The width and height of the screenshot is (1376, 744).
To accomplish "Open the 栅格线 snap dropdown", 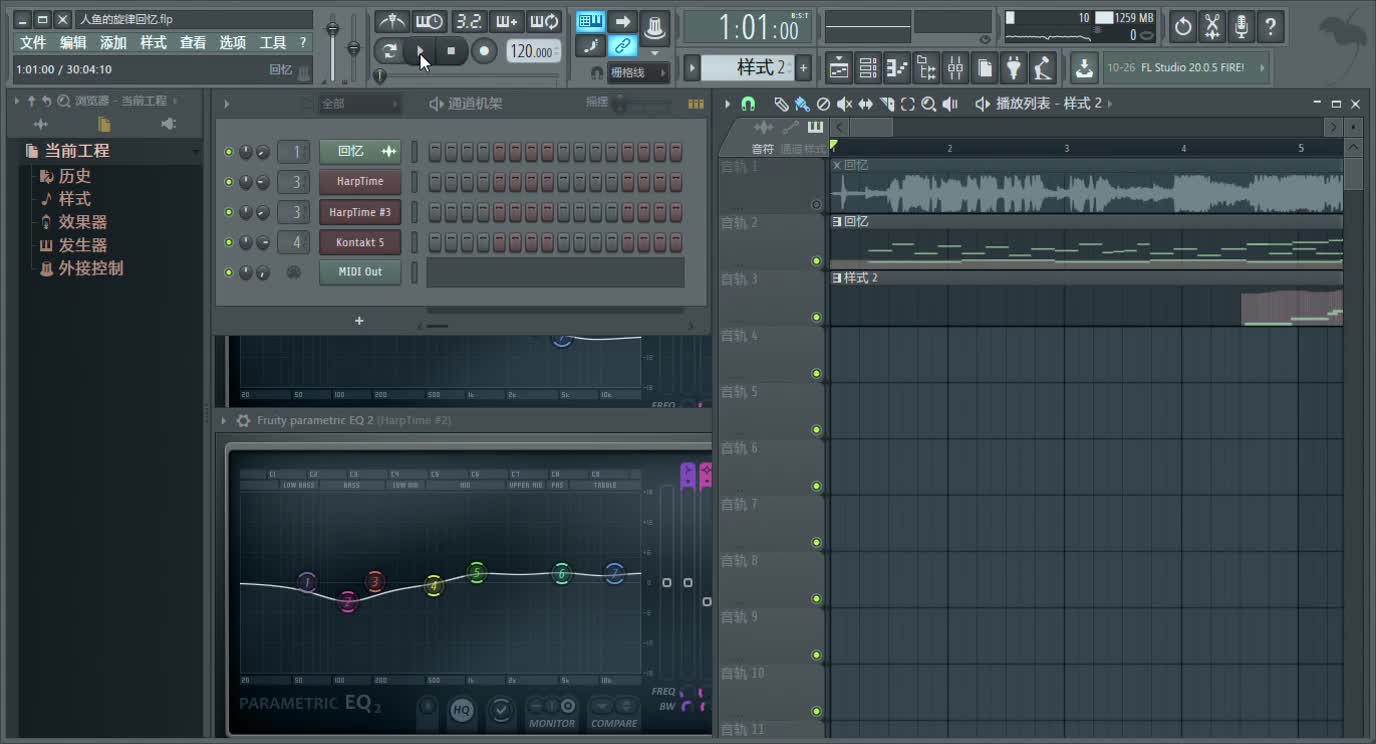I will click(639, 73).
